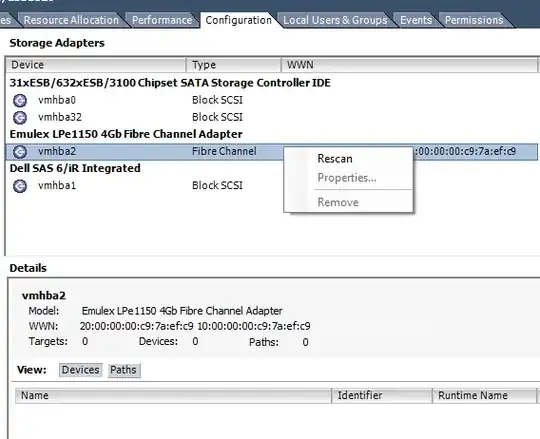Click the vmhba2 title in Details

(44, 296)
